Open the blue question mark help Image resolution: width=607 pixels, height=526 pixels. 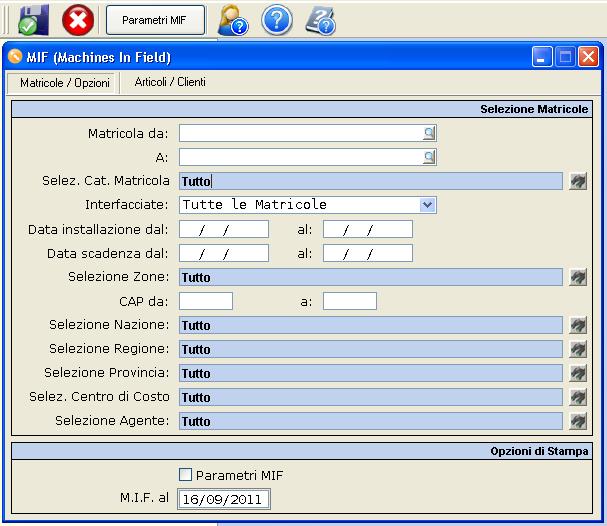[276, 20]
